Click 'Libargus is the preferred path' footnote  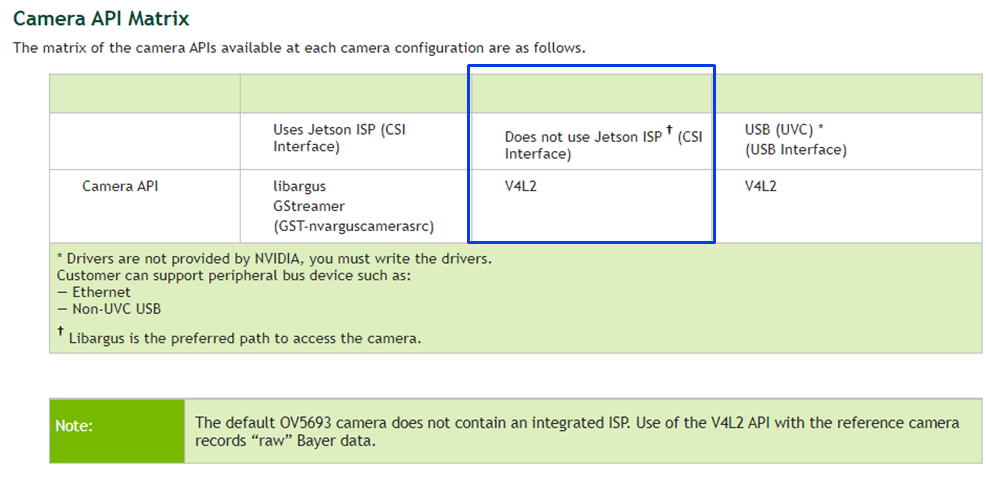[x=239, y=336]
